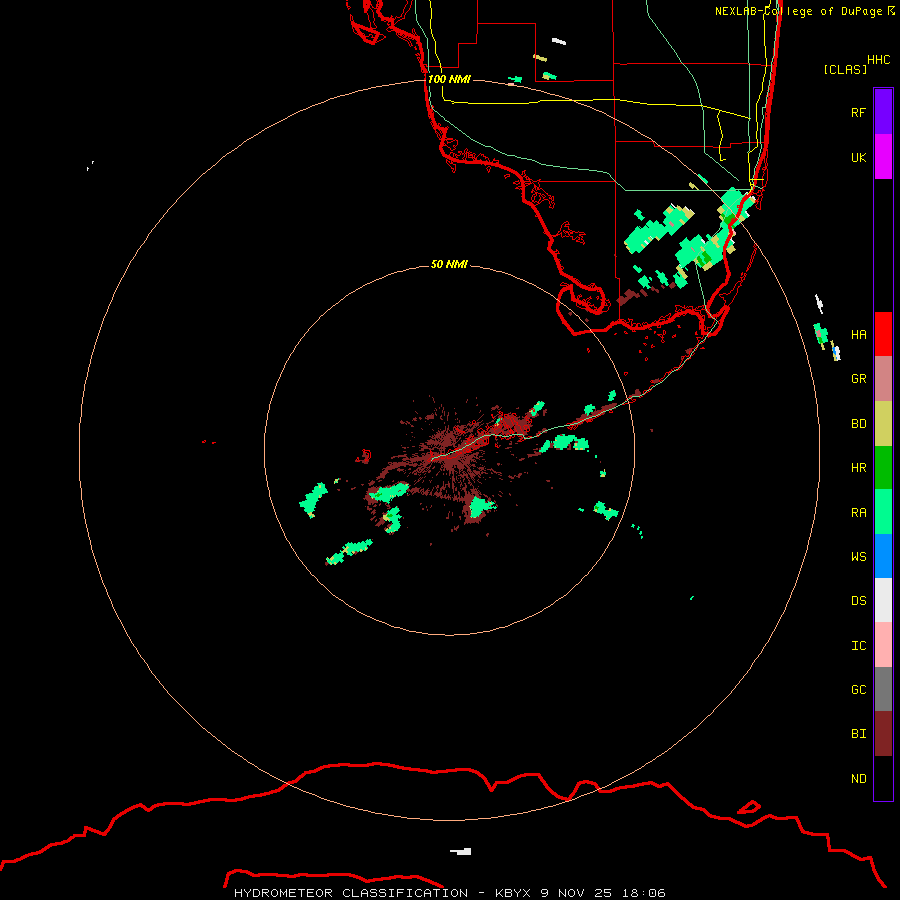The image size is (900, 900).
Task: Click the radar site center clutter burst
Action: pyautogui.click(x=453, y=453)
